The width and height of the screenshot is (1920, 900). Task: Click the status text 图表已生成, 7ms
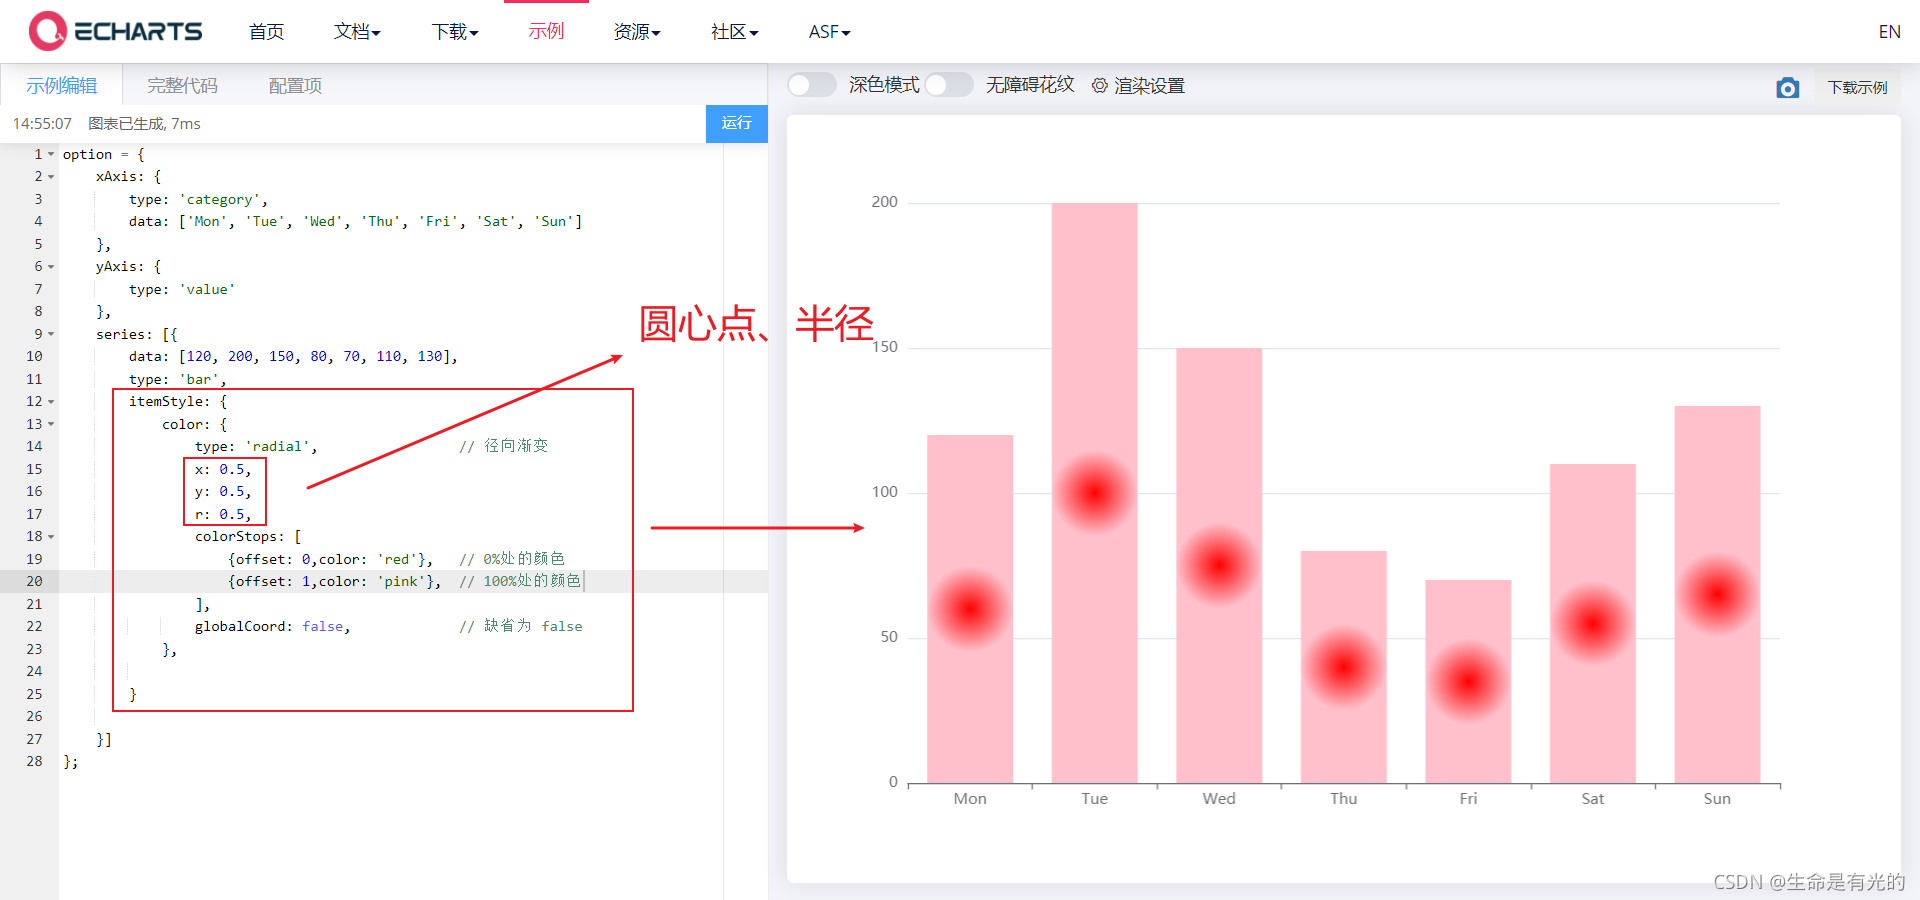pos(144,124)
